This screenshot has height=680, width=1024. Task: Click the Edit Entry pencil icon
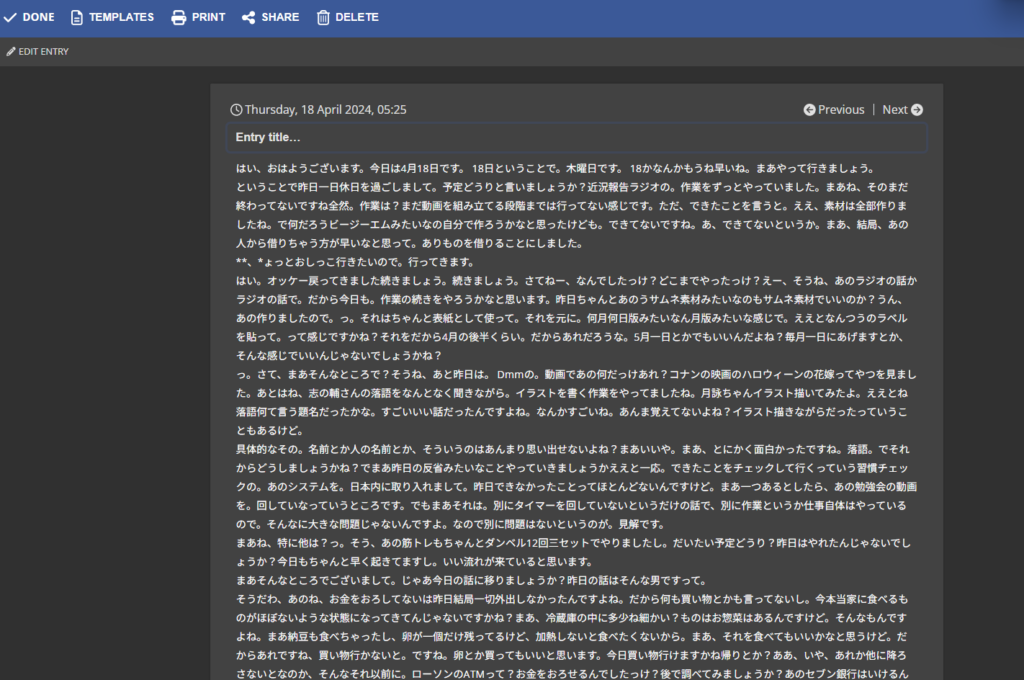pos(11,51)
